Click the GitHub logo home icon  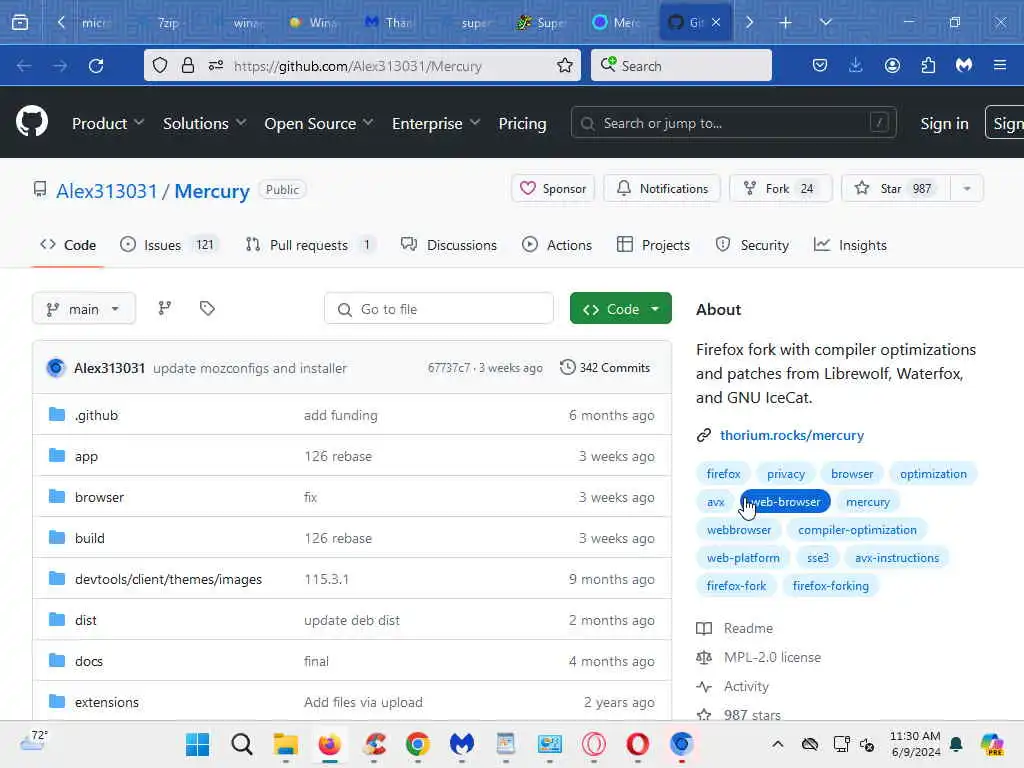(x=32, y=121)
